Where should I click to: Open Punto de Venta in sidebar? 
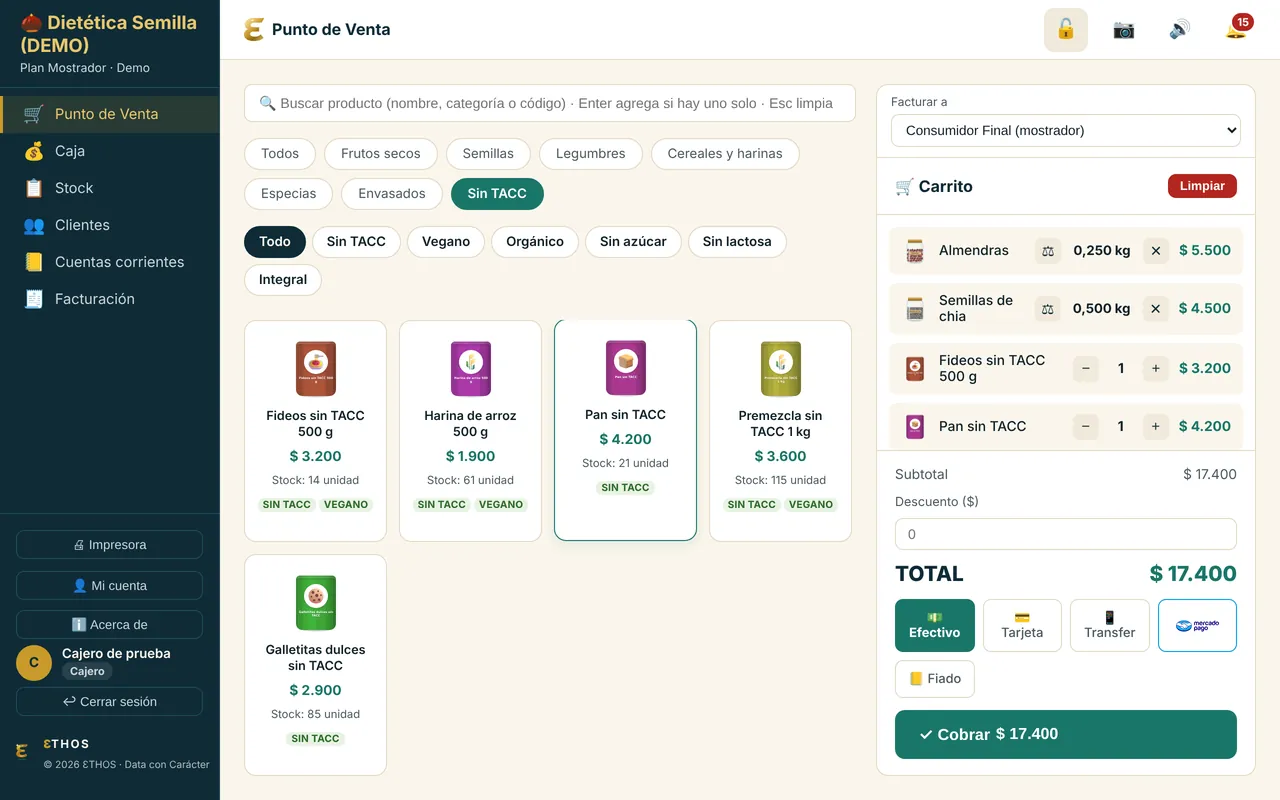110,114
